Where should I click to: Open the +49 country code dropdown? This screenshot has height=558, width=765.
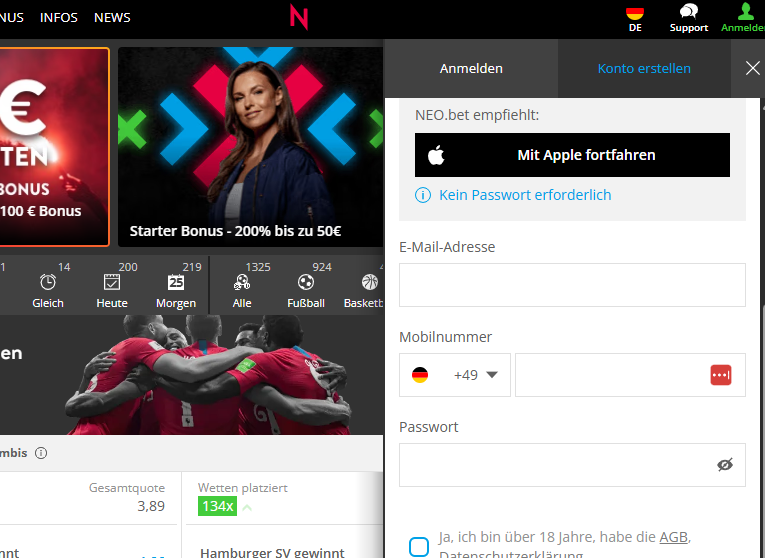click(x=455, y=375)
